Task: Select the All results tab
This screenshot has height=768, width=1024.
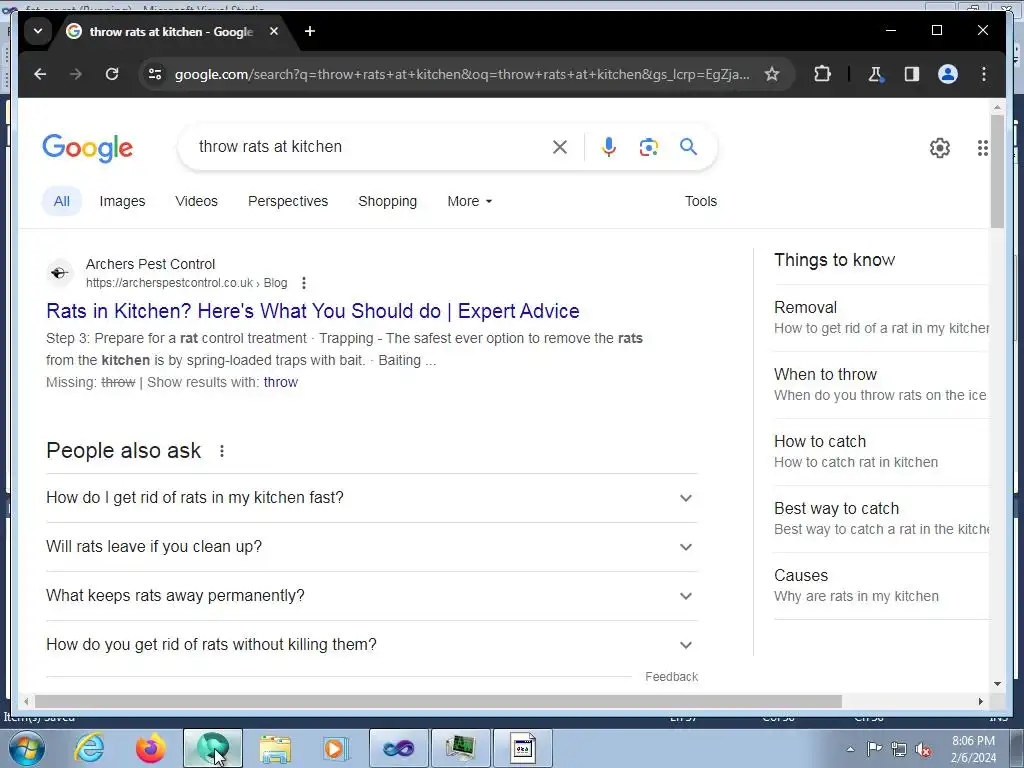Action: pos(61,201)
